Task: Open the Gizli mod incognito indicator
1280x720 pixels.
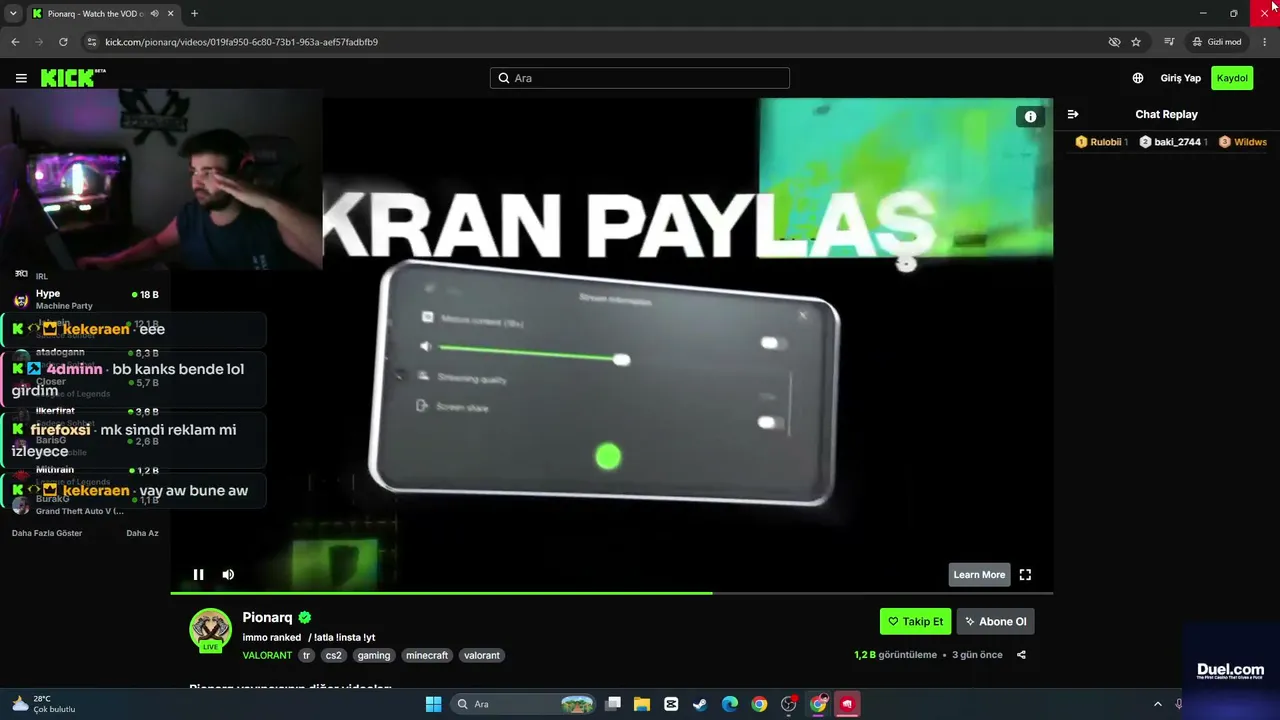Action: 1217,42
